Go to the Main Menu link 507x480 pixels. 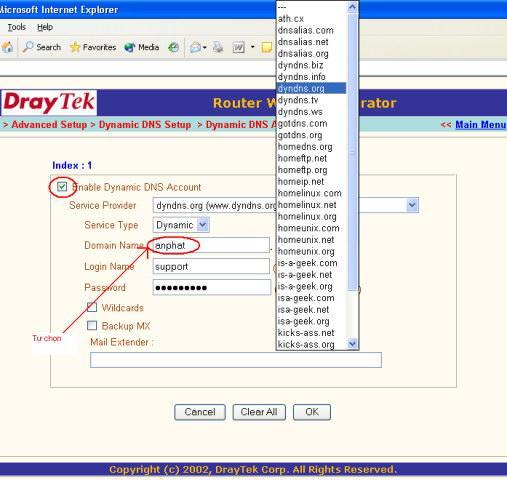(x=480, y=125)
